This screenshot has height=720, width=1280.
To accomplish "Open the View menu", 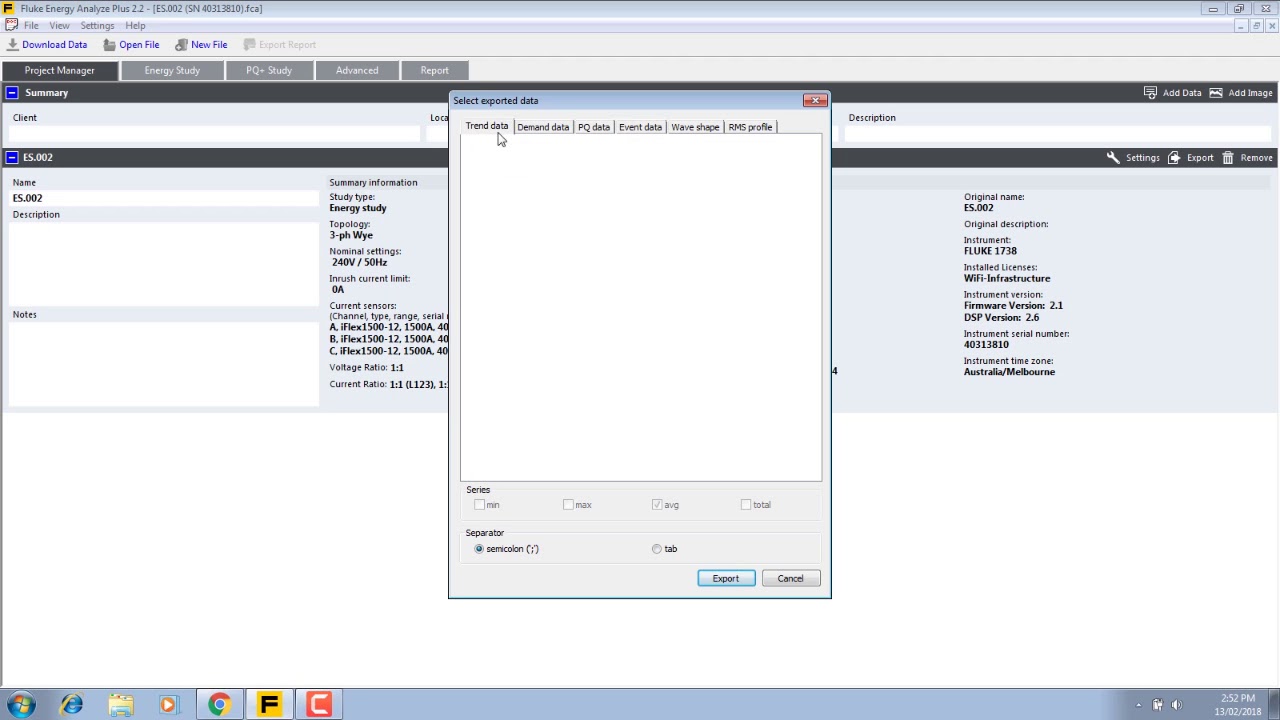I will click(59, 26).
